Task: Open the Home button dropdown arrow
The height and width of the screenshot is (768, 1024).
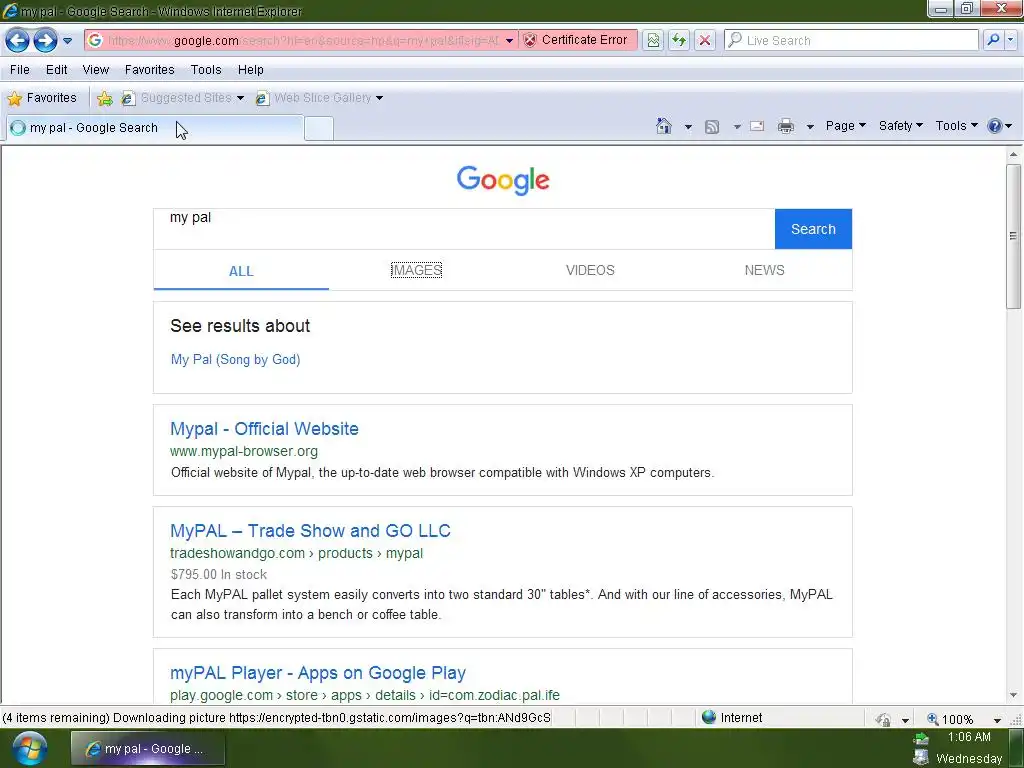Action: pyautogui.click(x=688, y=127)
